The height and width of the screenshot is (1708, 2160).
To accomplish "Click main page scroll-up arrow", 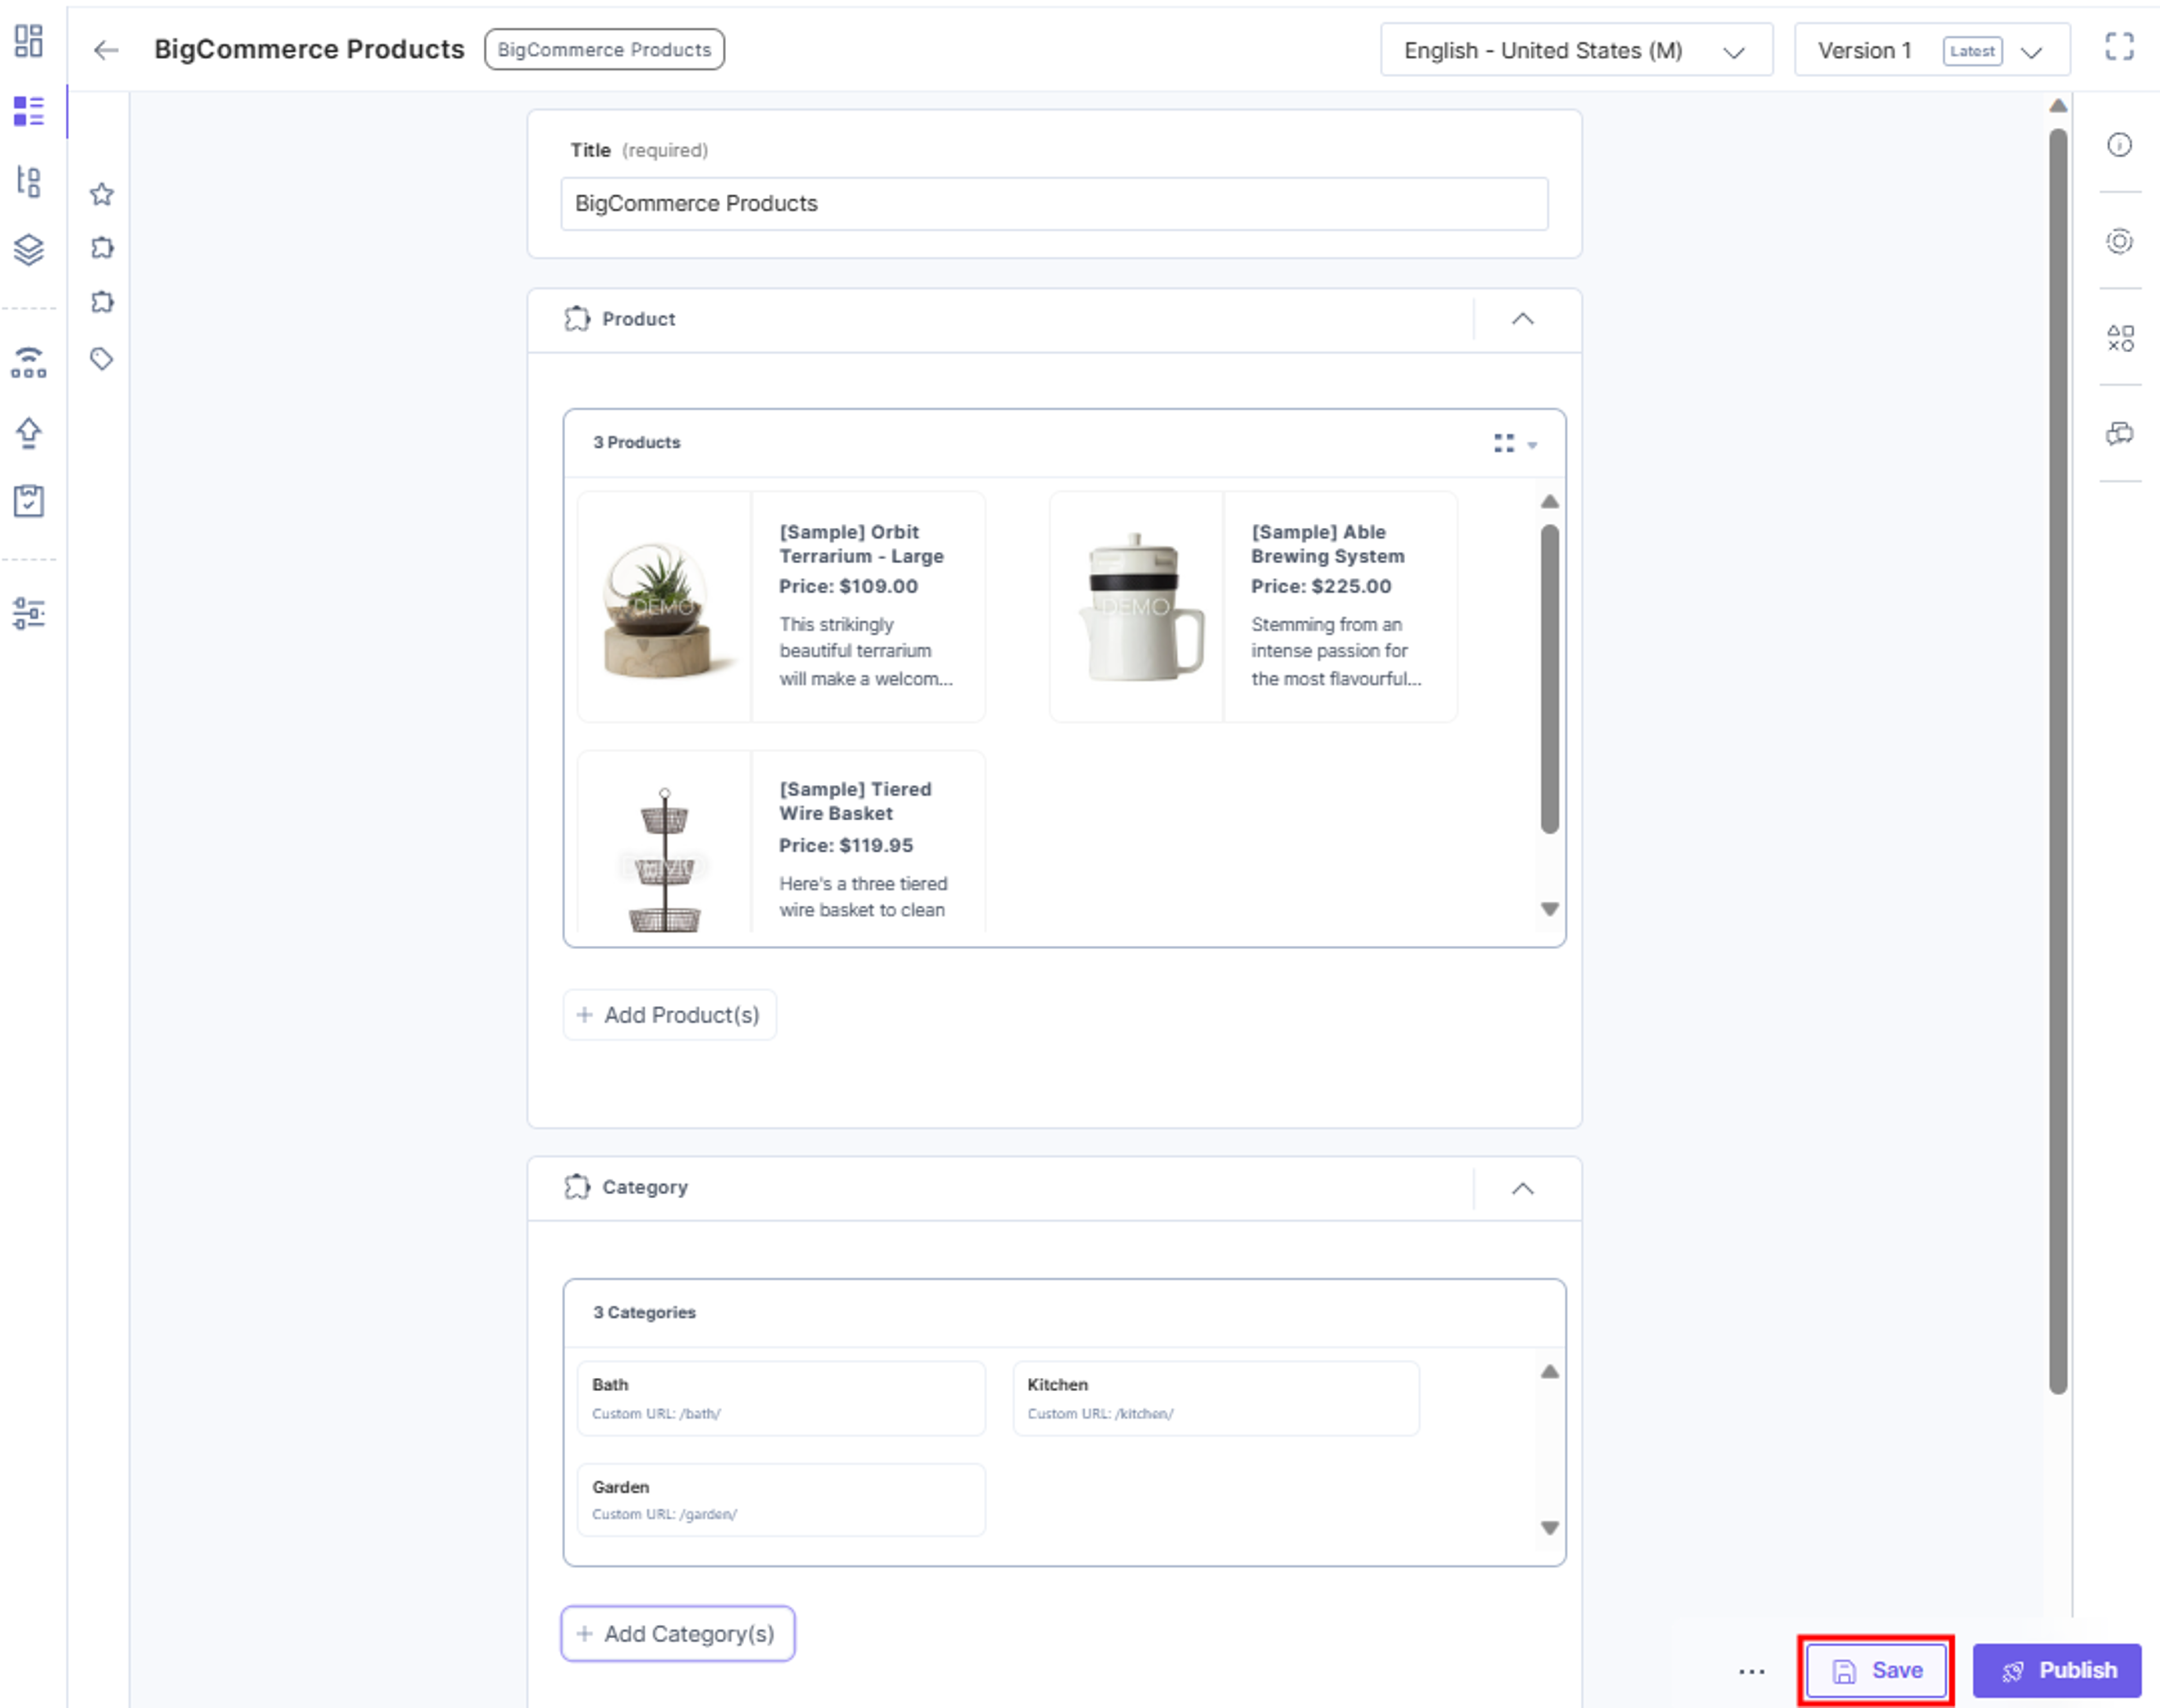I will pyautogui.click(x=2057, y=105).
